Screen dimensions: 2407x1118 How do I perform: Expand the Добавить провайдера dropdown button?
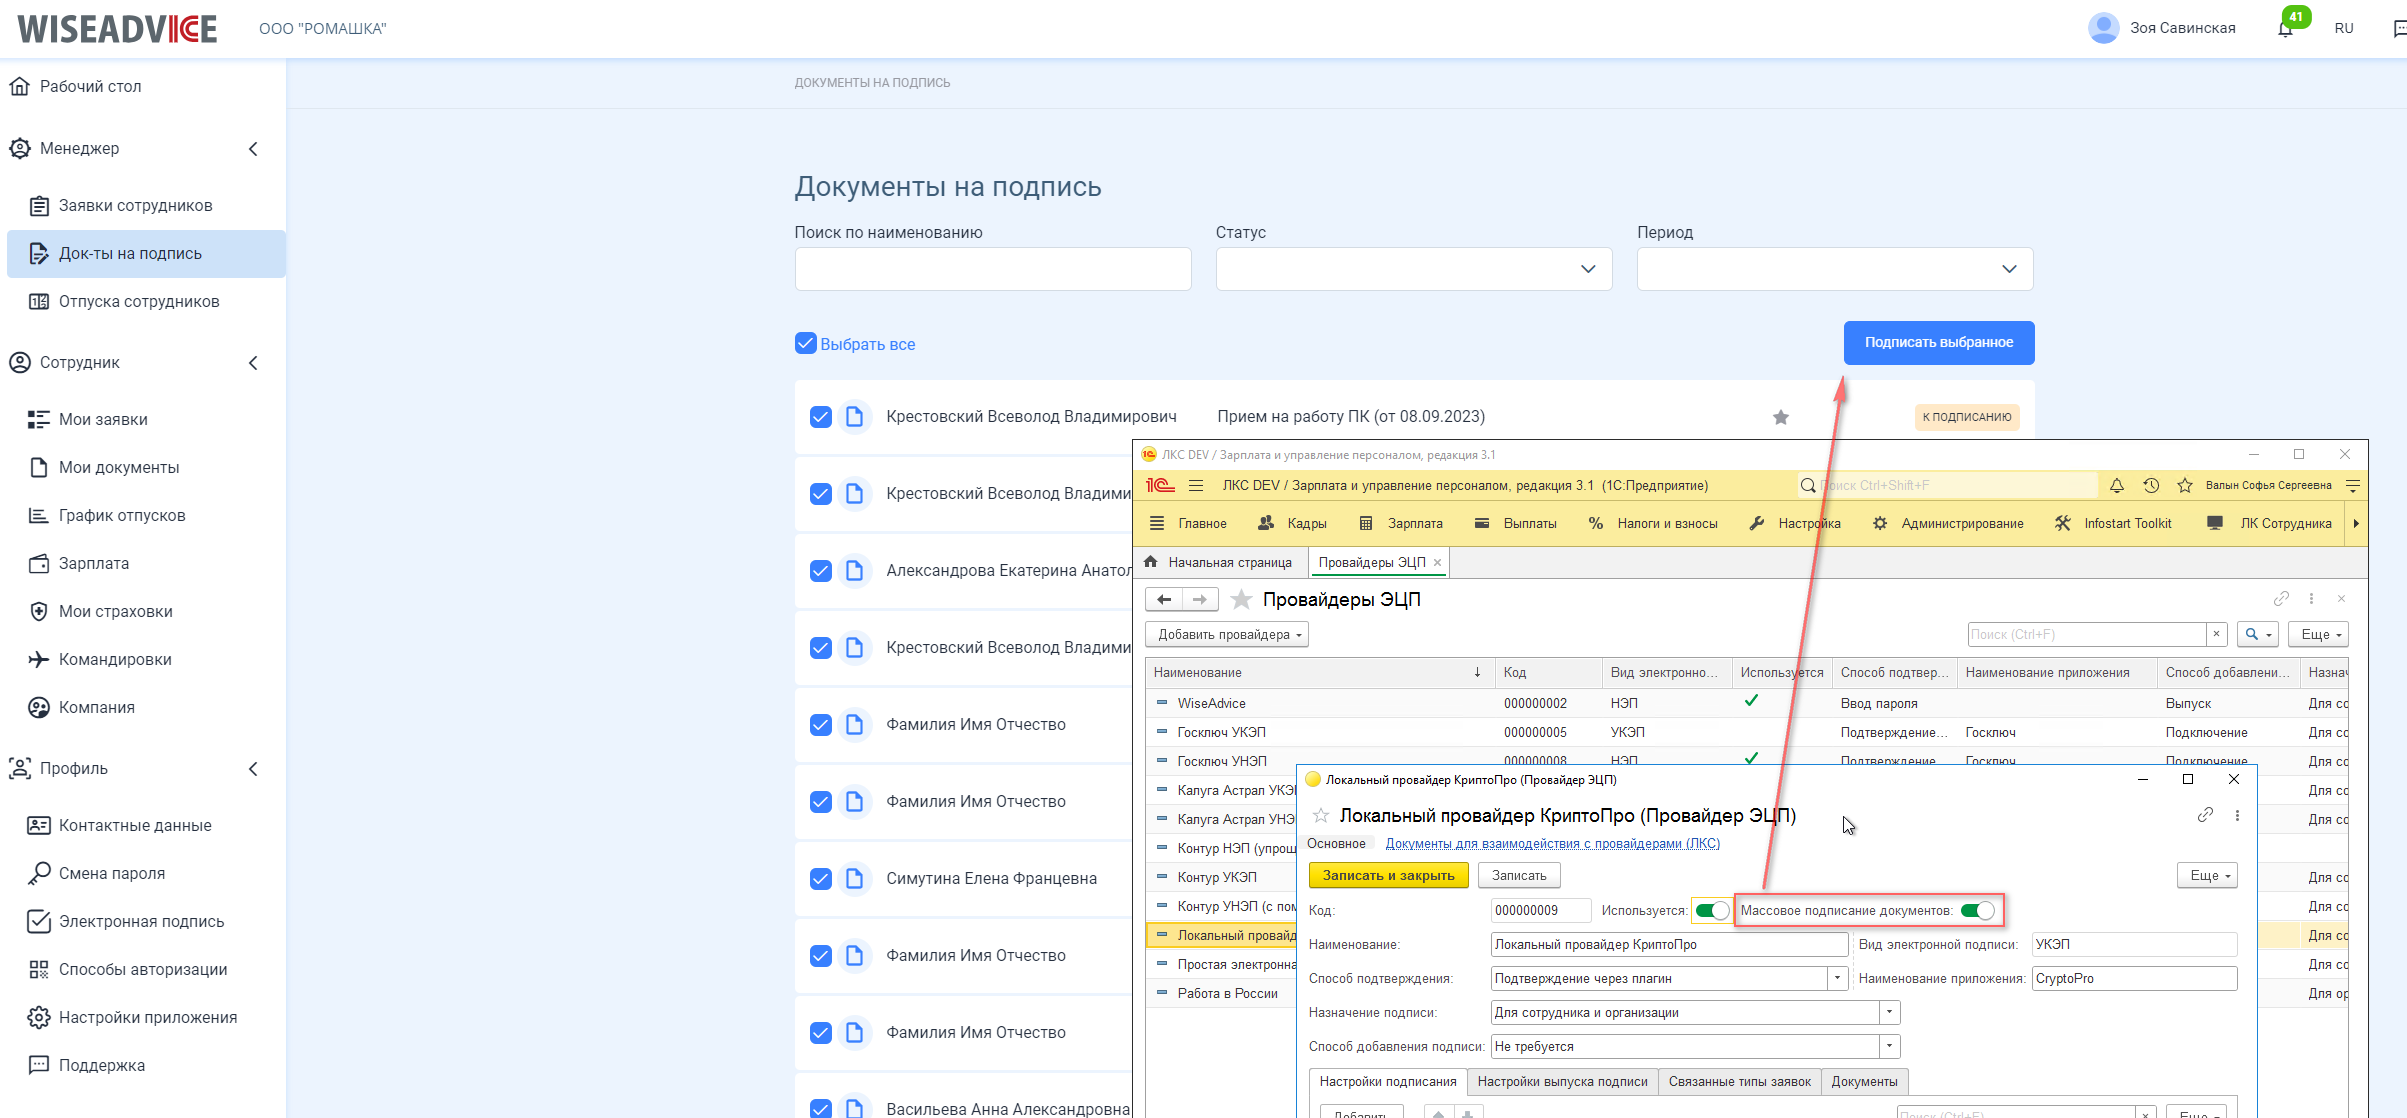pyautogui.click(x=1227, y=635)
